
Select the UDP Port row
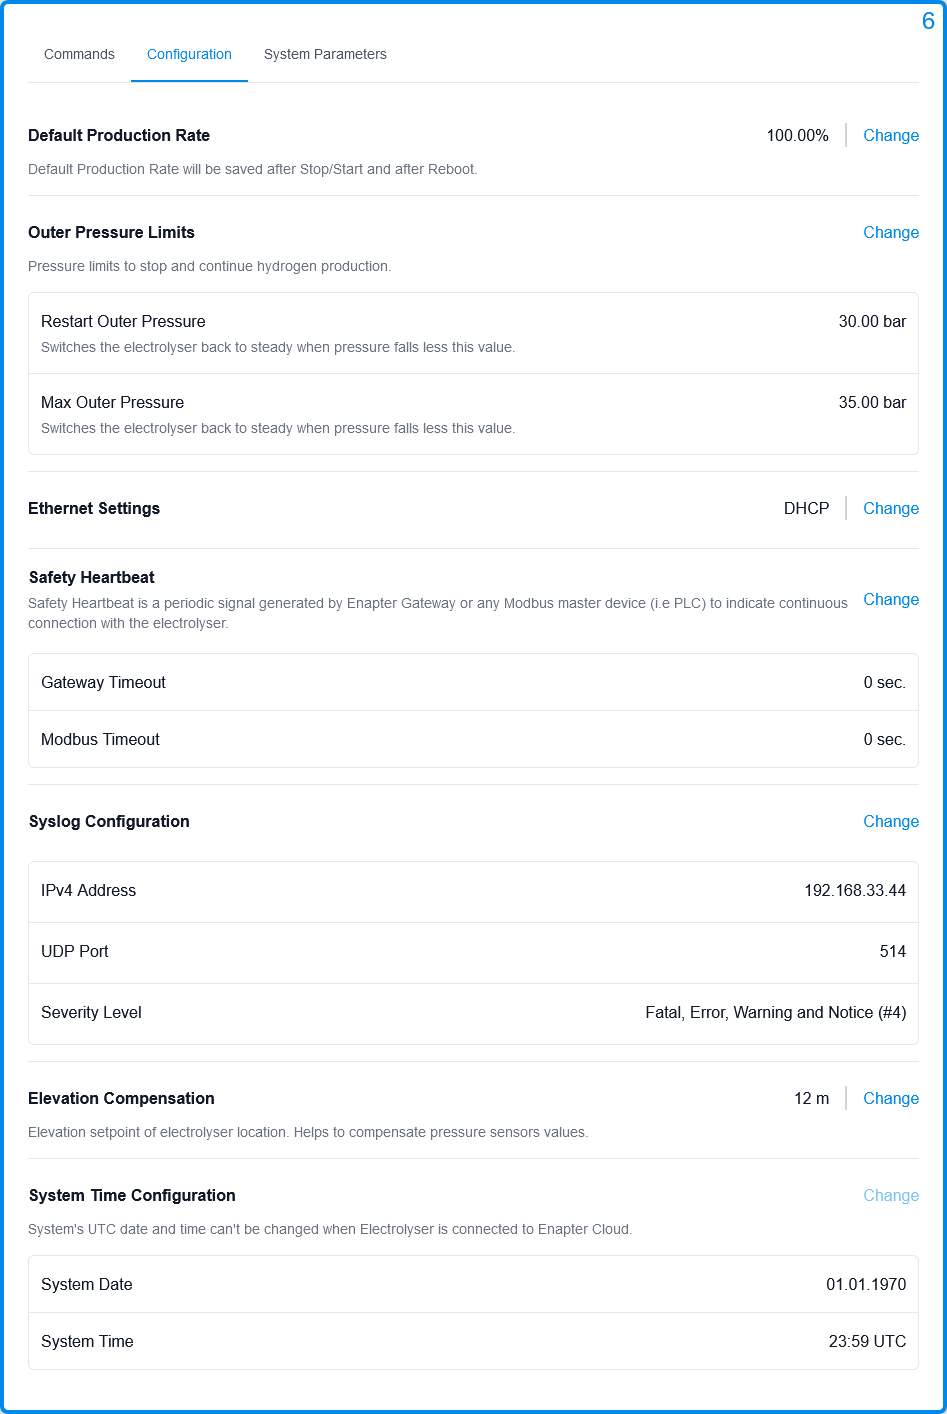tap(473, 951)
